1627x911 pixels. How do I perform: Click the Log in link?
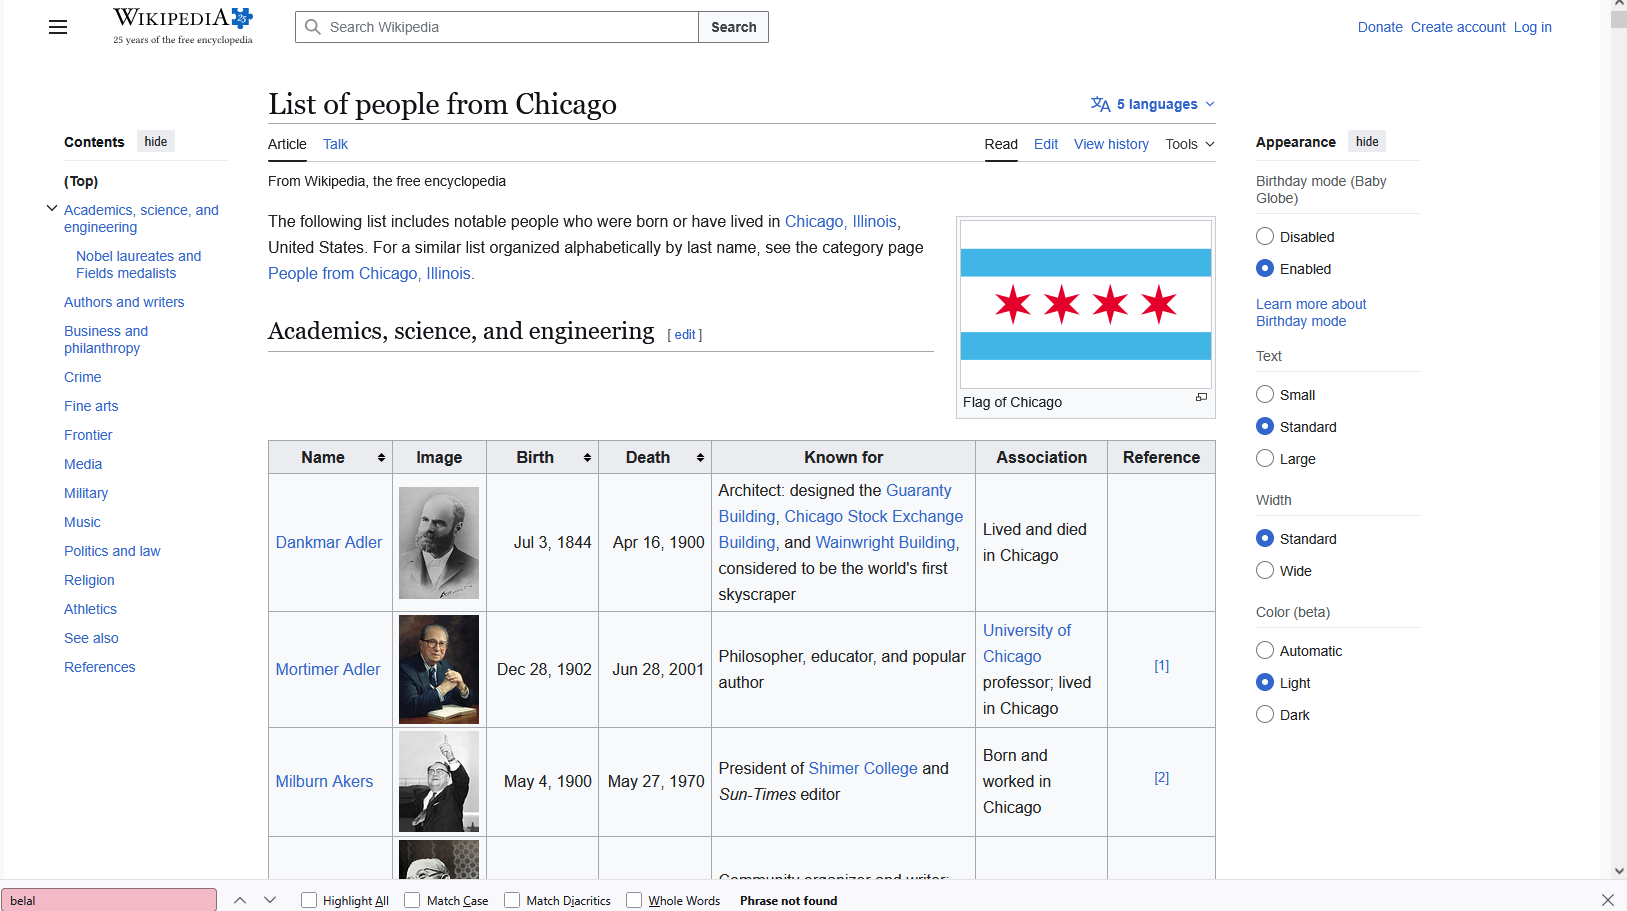(1532, 27)
